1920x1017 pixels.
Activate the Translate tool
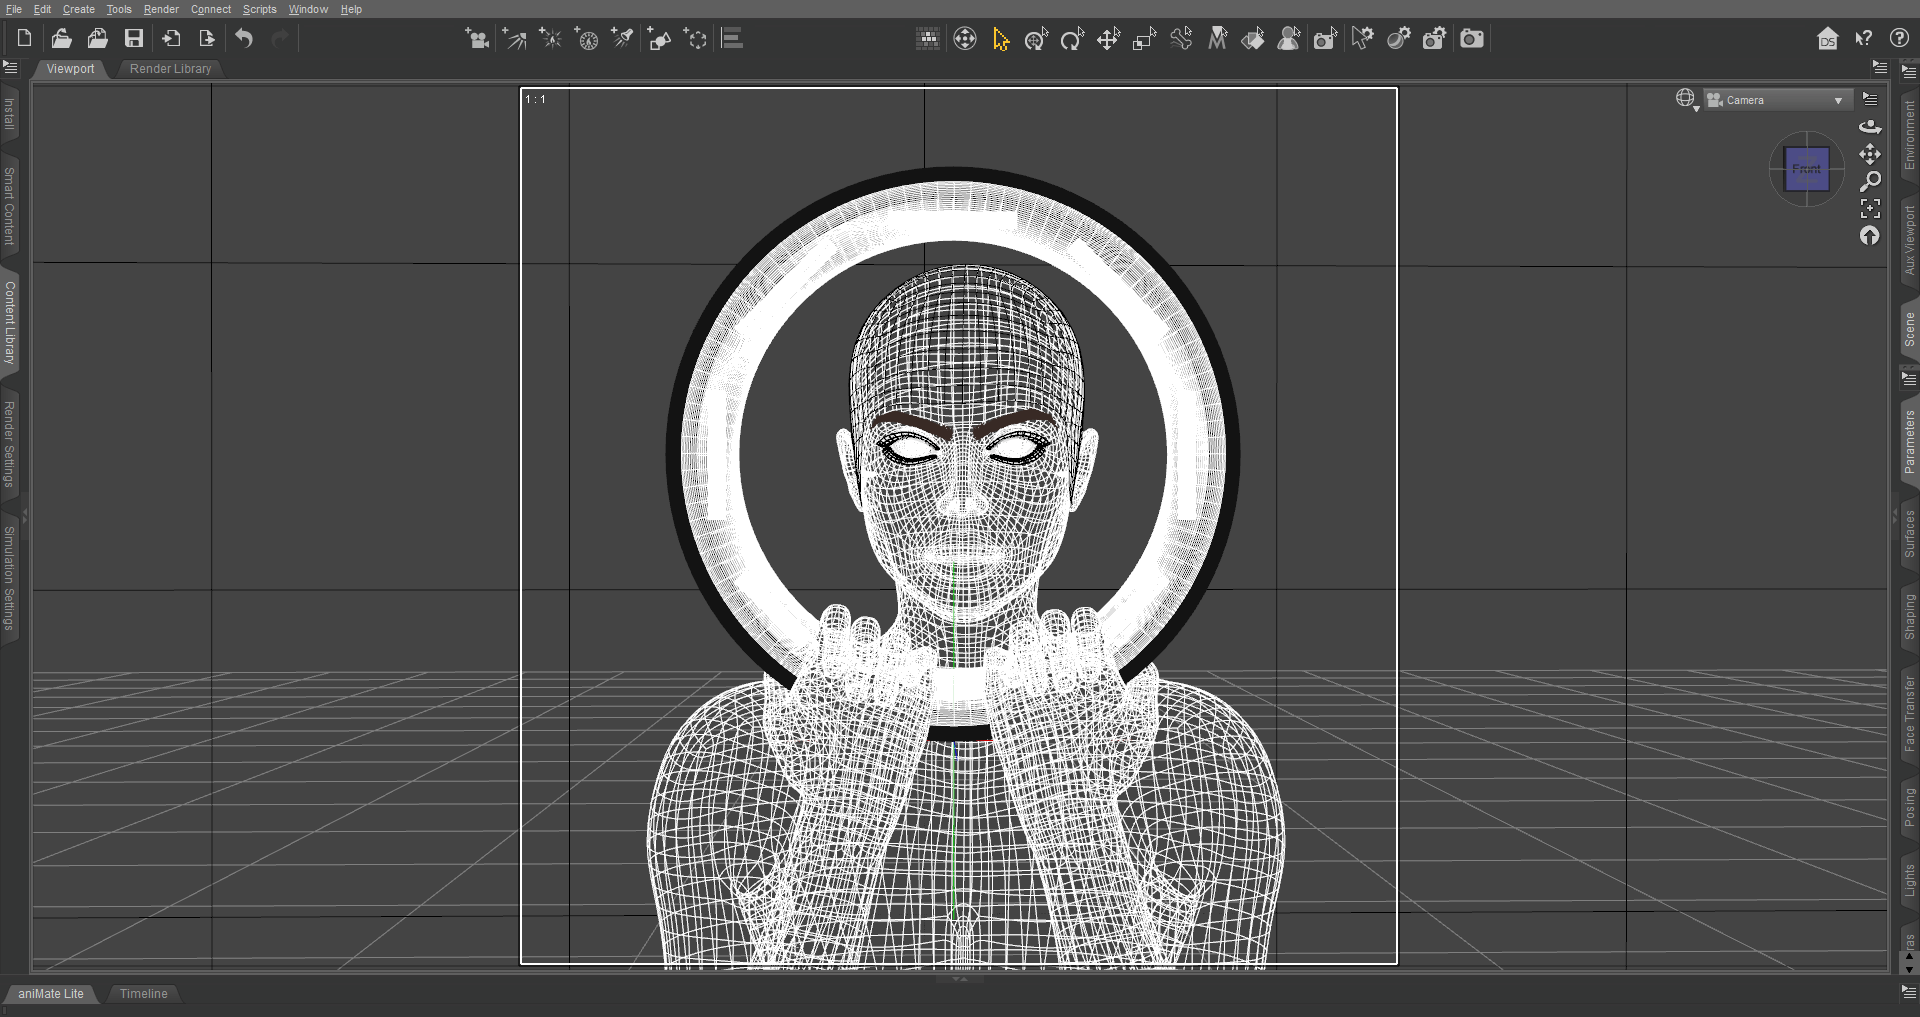(1109, 39)
